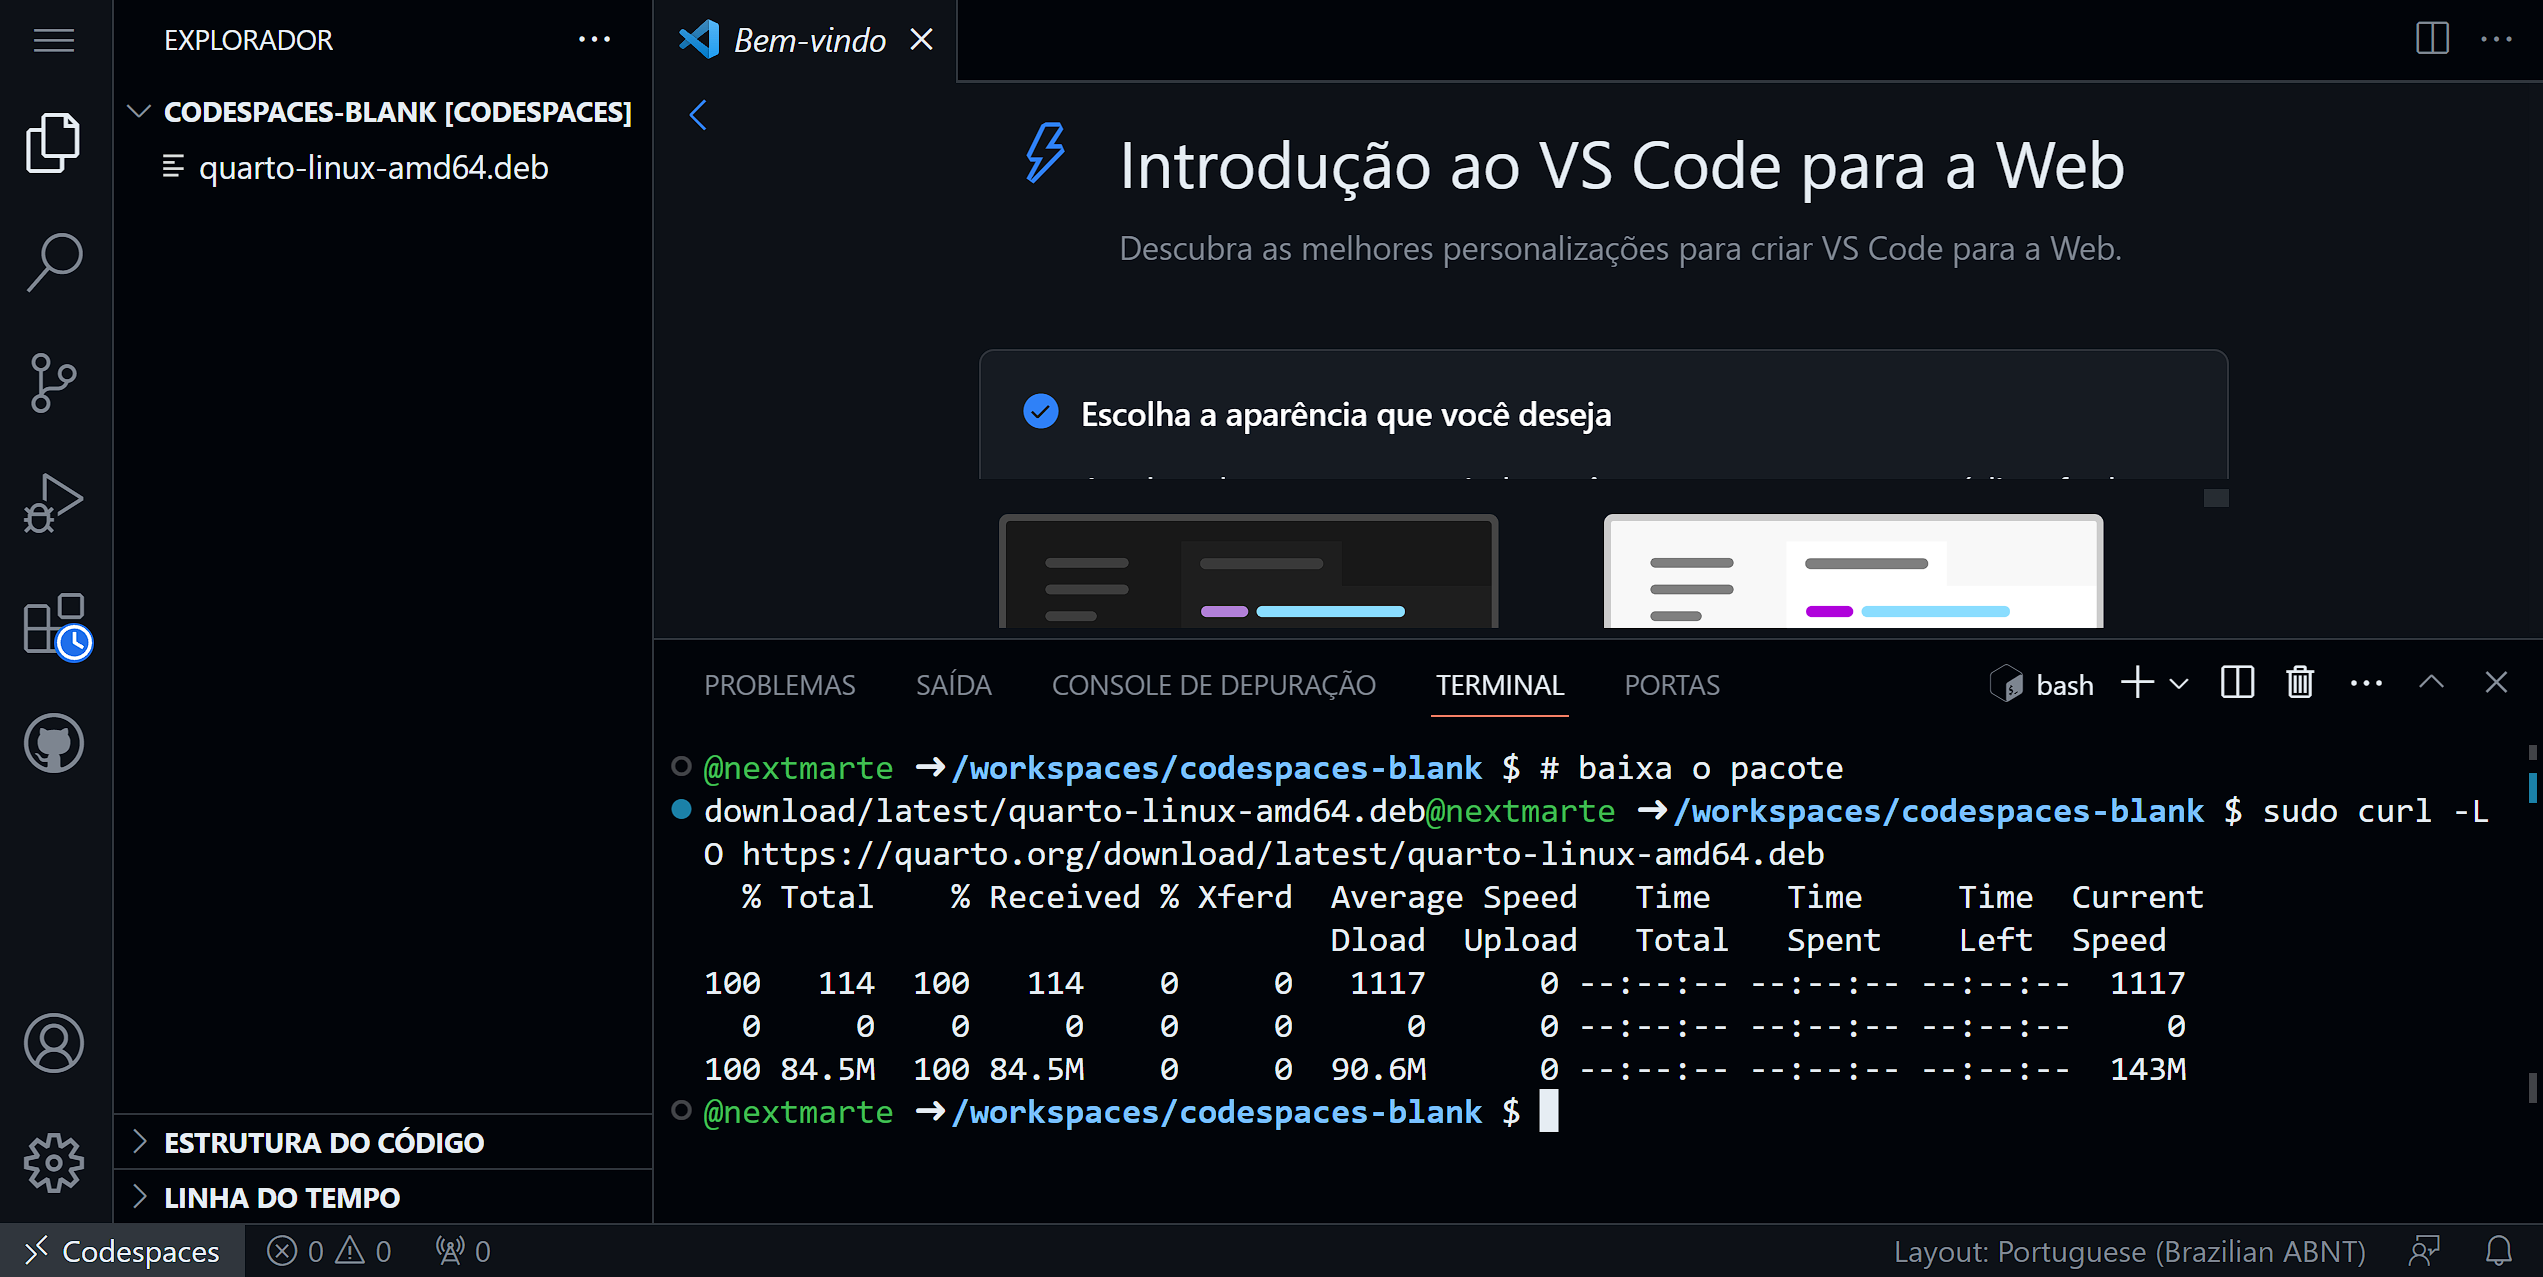Click the Codespaces remote status button
The width and height of the screenshot is (2543, 1277).
[x=122, y=1251]
